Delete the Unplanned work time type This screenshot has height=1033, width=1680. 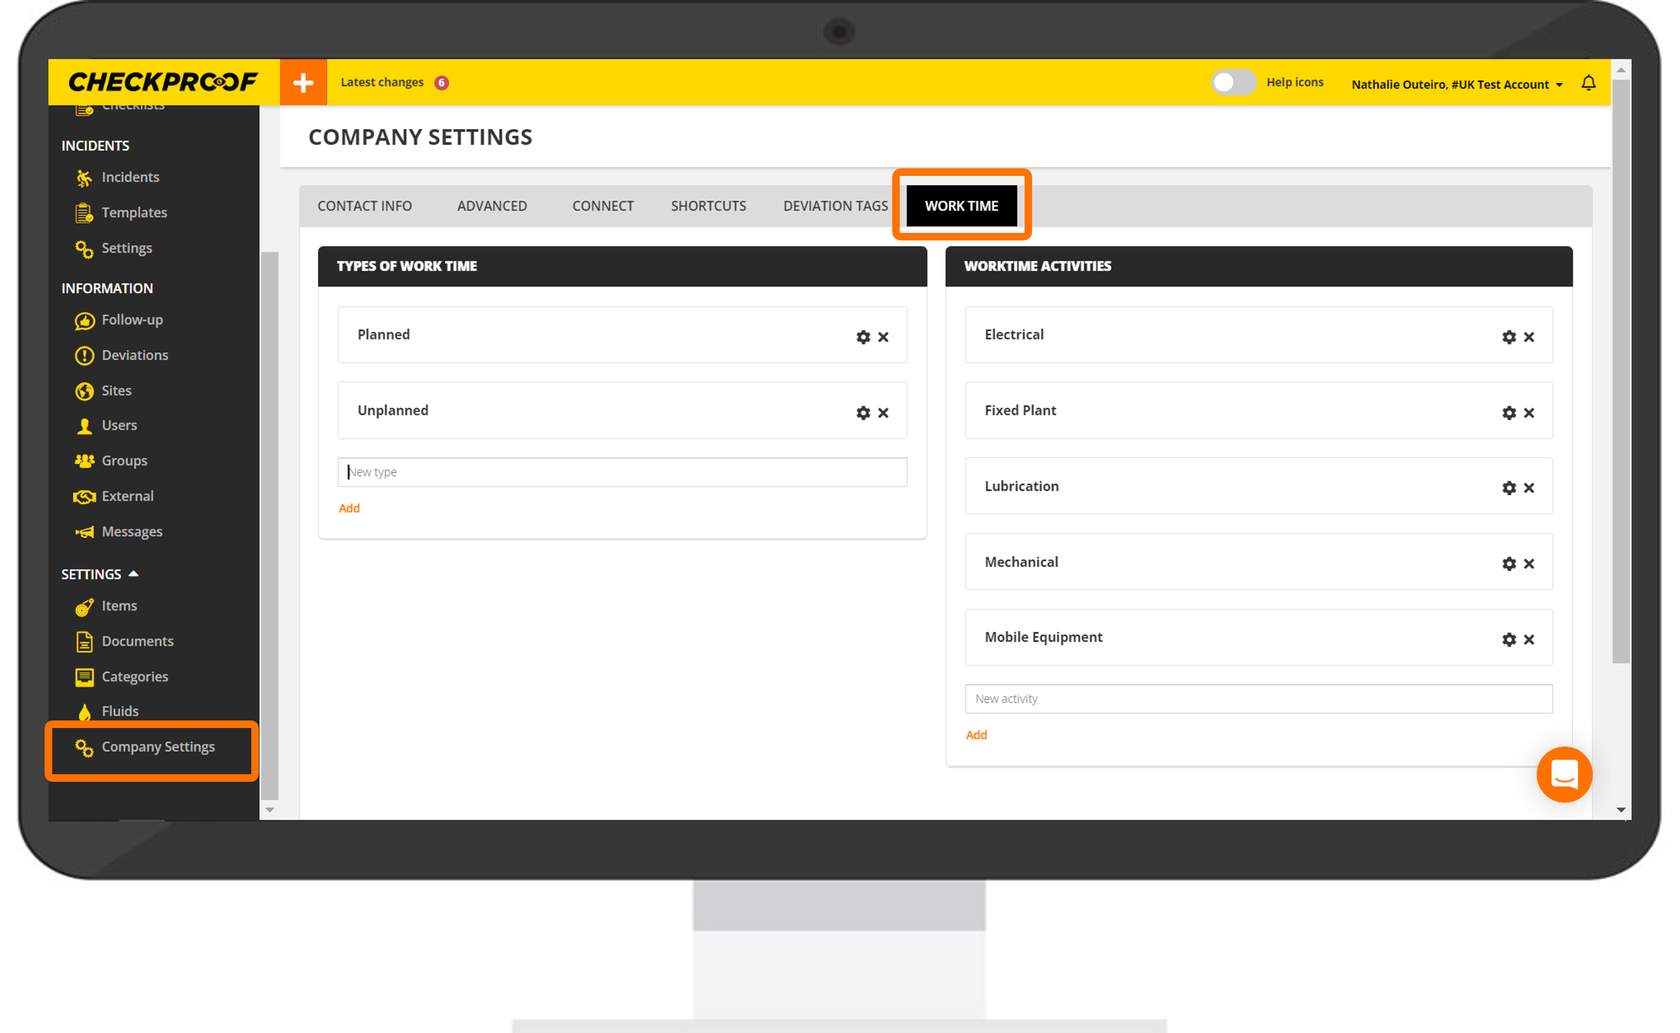tap(883, 413)
